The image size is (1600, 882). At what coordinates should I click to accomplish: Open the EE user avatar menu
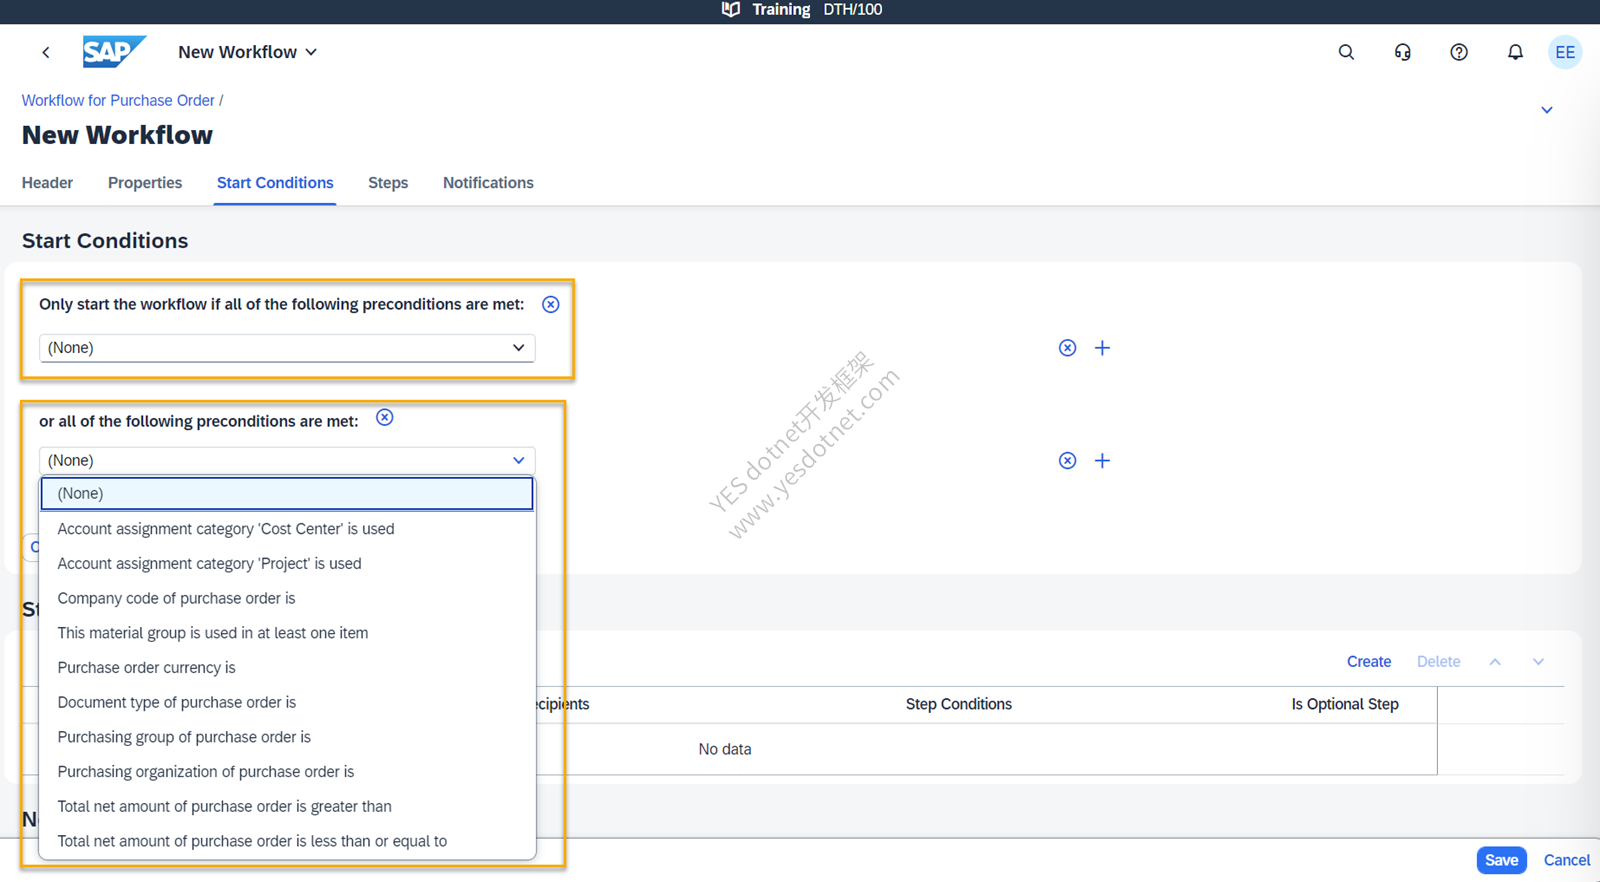click(x=1565, y=52)
